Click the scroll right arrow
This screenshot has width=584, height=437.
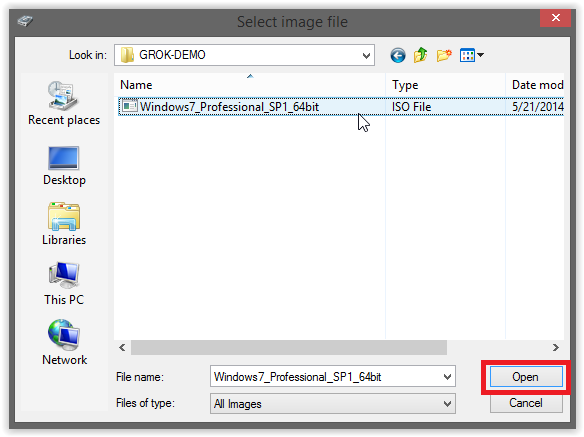point(555,347)
